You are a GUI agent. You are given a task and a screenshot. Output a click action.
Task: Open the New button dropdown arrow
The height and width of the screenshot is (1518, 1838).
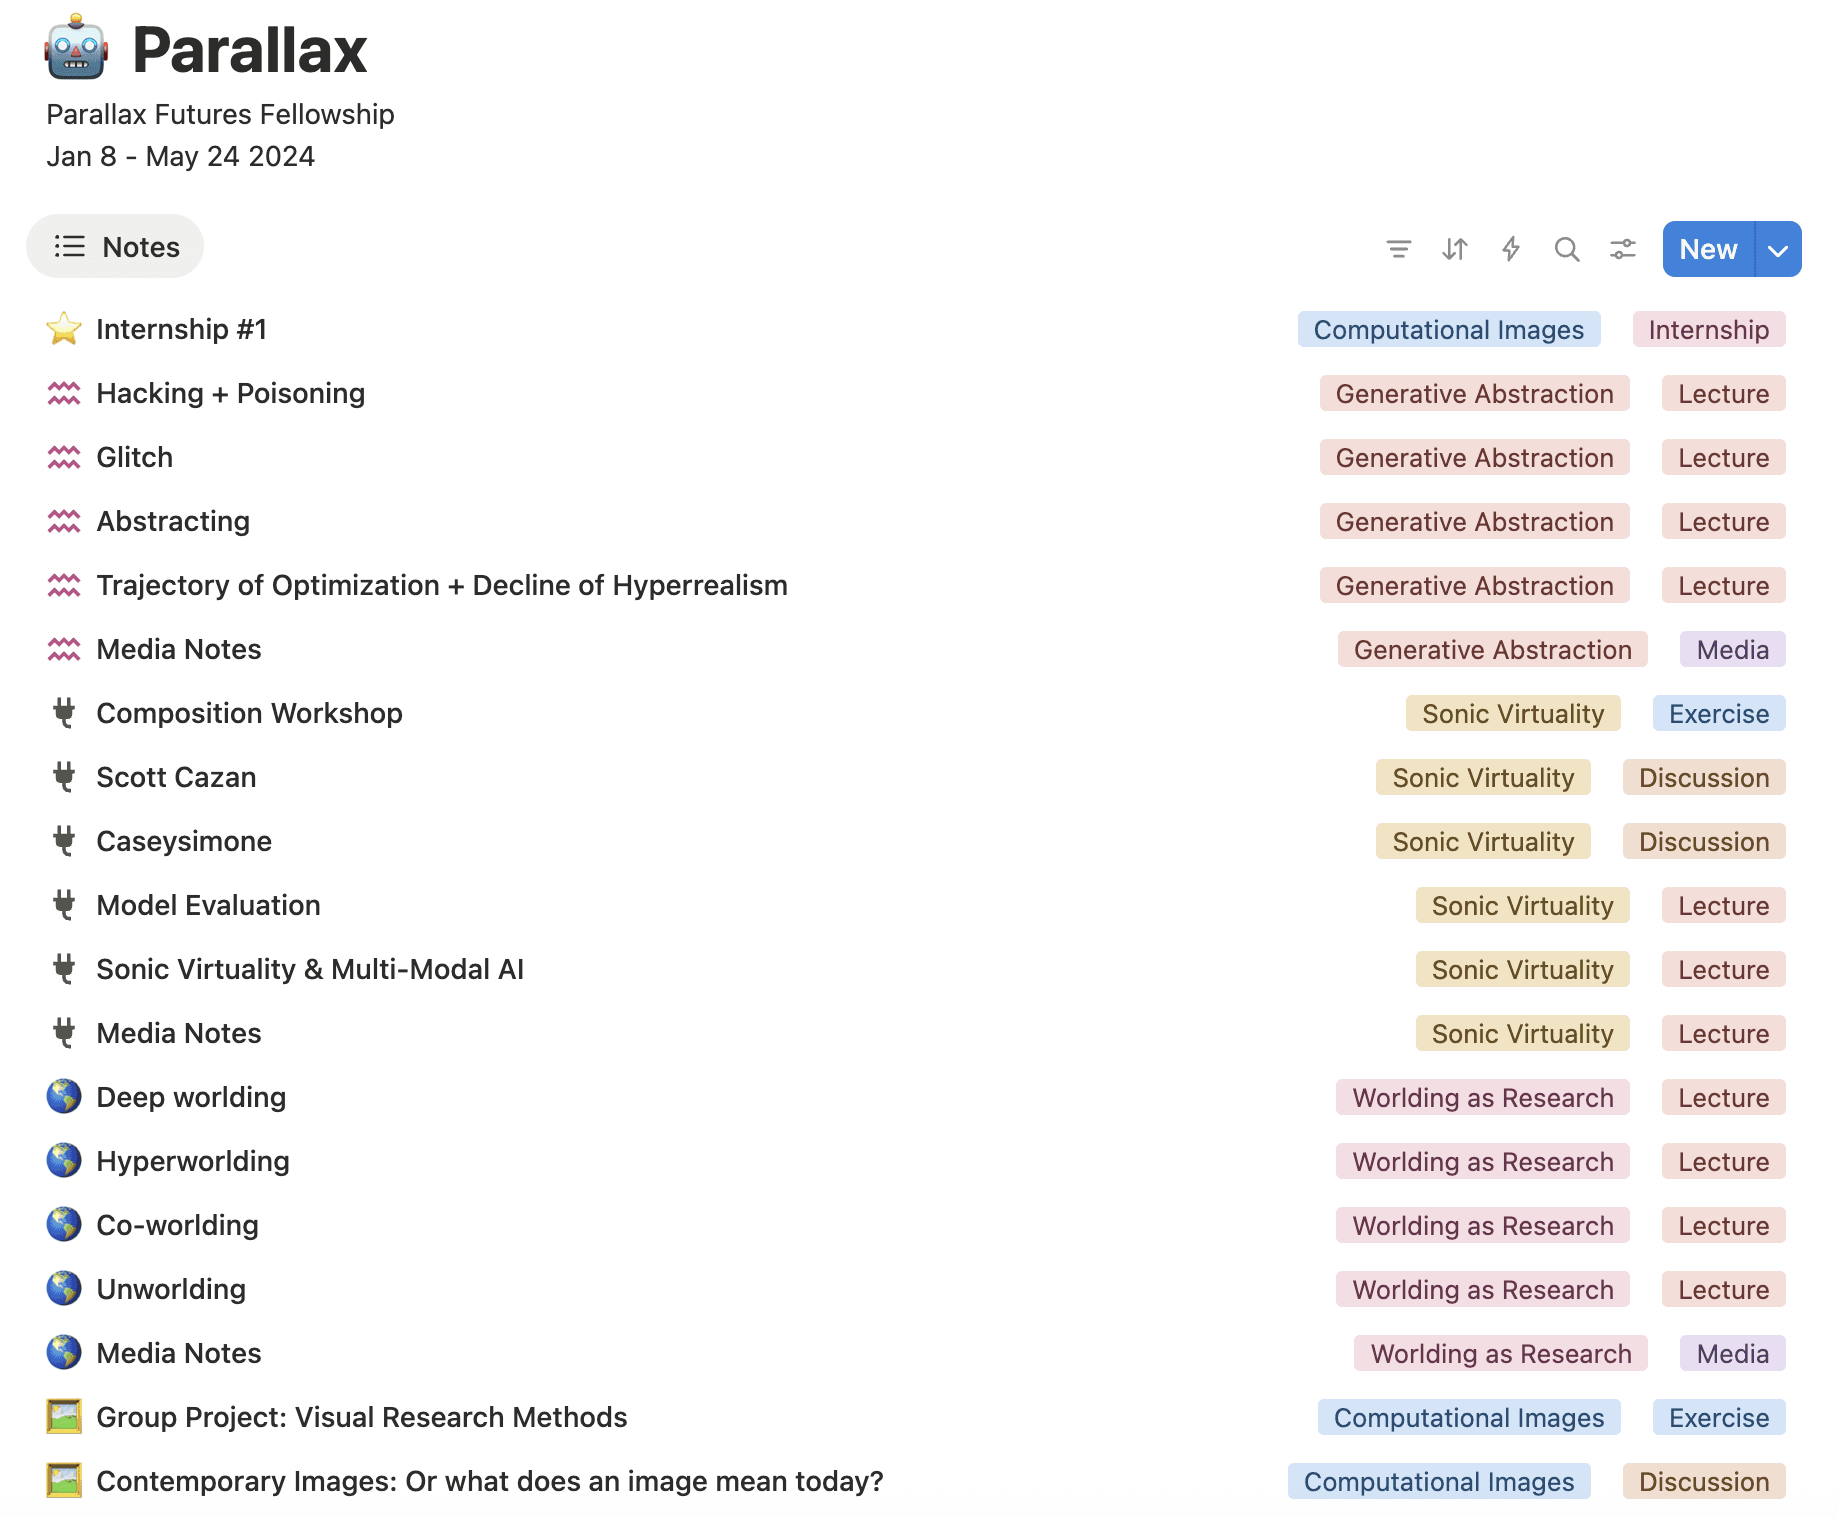click(x=1778, y=249)
